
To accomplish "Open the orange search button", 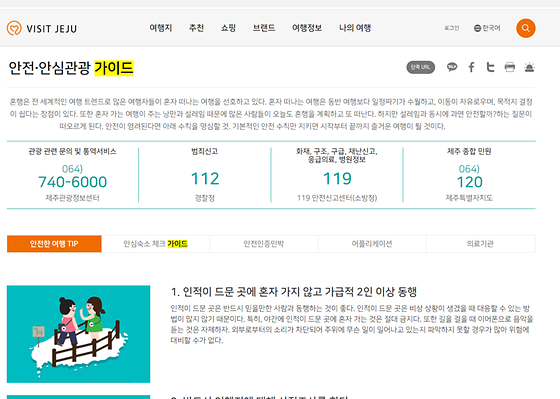I will click(x=526, y=28).
